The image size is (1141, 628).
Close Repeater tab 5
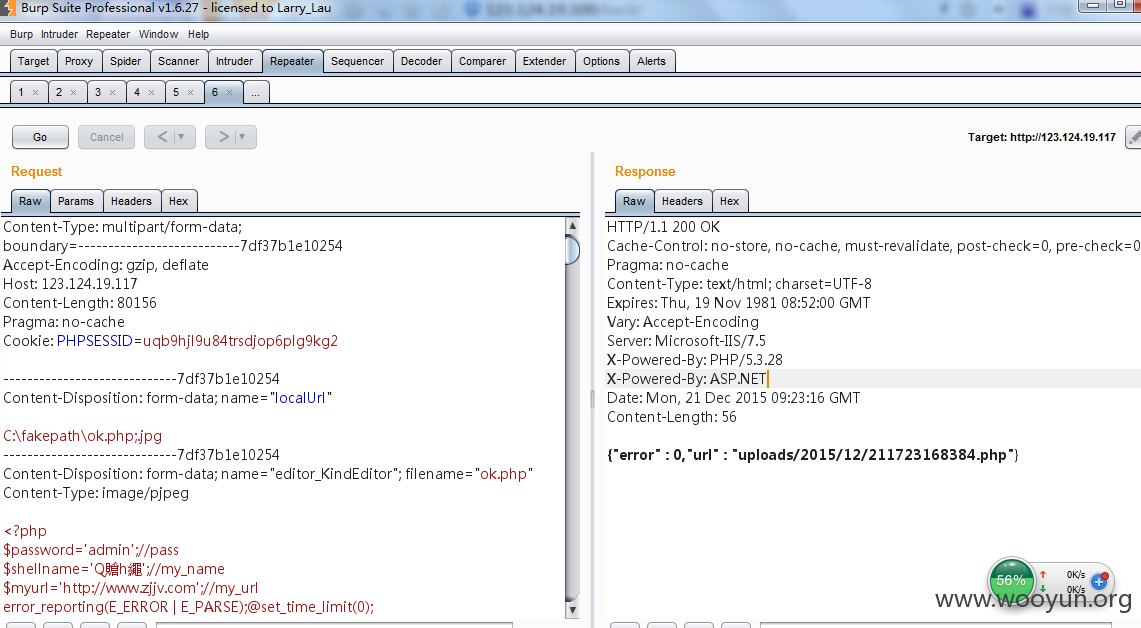click(190, 92)
